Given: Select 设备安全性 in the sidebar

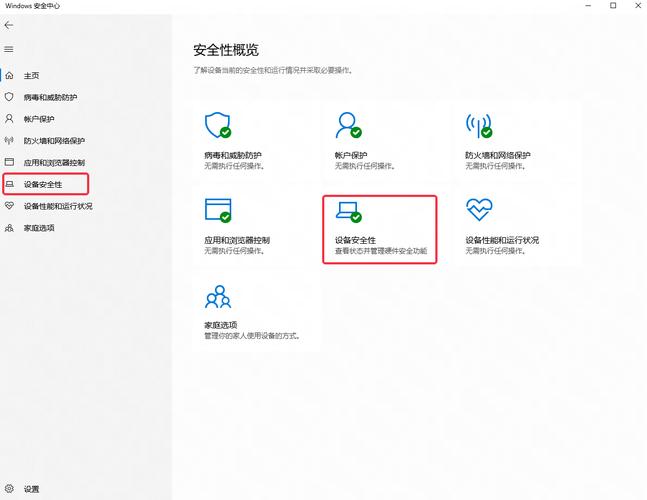Looking at the screenshot, I should click(43, 184).
